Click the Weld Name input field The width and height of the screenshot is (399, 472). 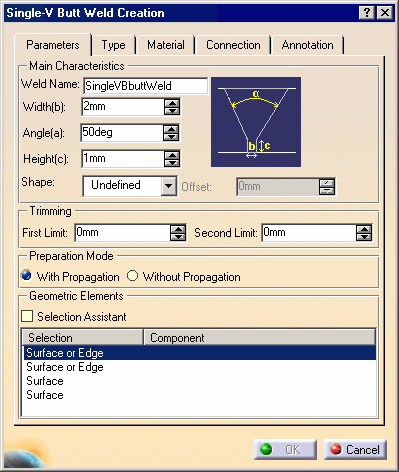[x=146, y=86]
